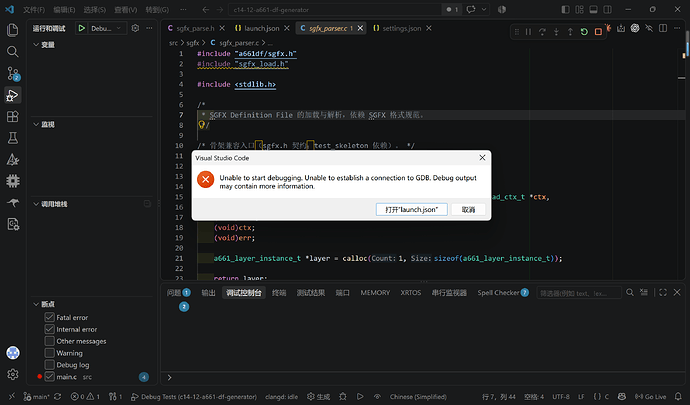Clear the debug console output
This screenshot has width=690, height=405.
pos(644,292)
